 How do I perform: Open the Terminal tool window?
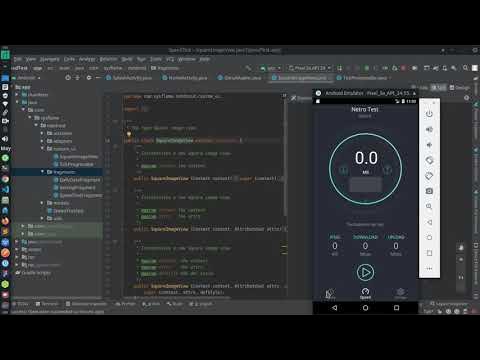(47, 304)
